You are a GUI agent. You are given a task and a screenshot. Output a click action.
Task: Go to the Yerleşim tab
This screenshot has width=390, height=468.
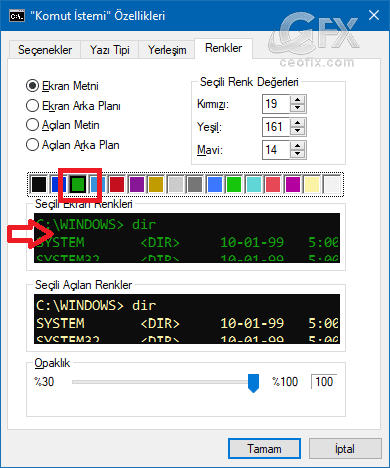[x=167, y=50]
